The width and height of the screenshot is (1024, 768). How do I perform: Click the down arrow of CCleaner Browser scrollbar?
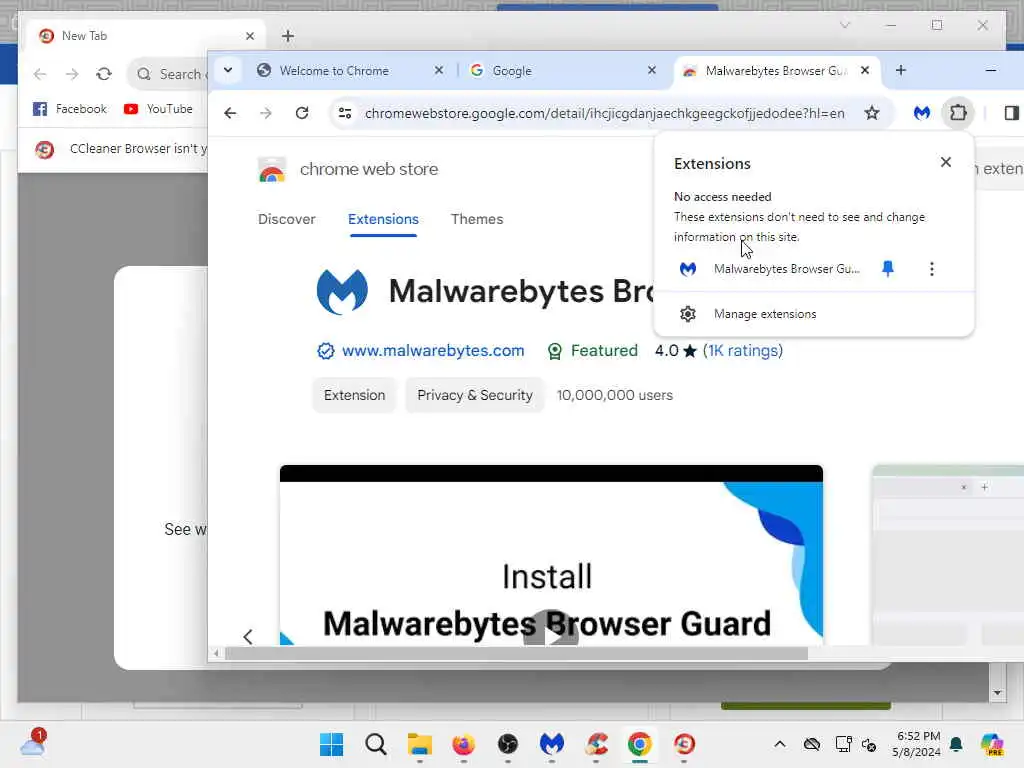(x=997, y=692)
